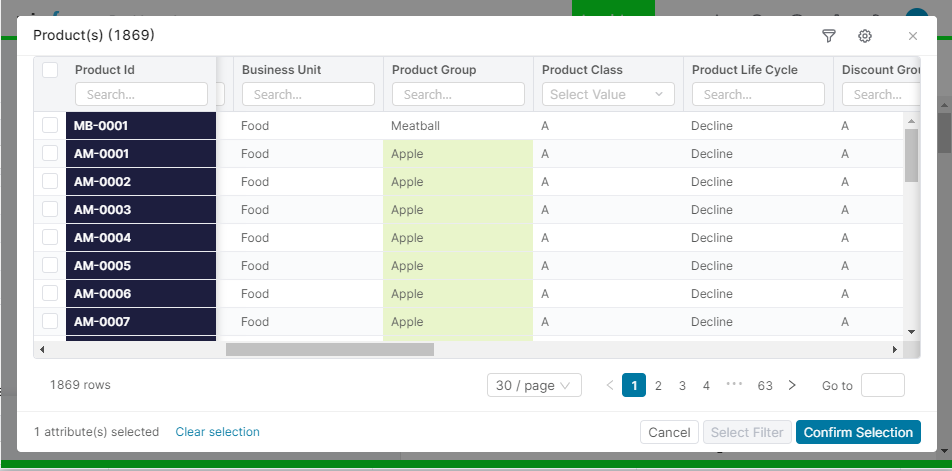Expand the ellipsis to jump pages
This screenshot has width=952, height=471.
pyautogui.click(x=734, y=385)
